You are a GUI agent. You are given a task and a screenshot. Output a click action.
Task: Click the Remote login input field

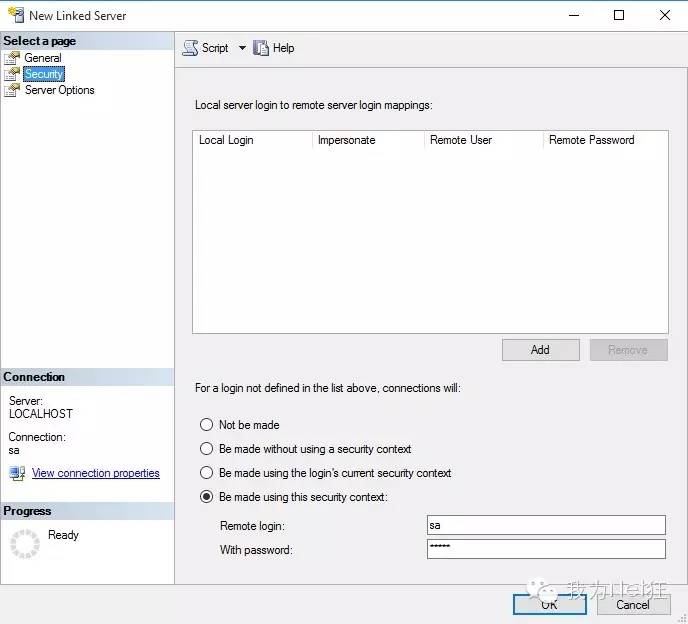[x=546, y=525]
